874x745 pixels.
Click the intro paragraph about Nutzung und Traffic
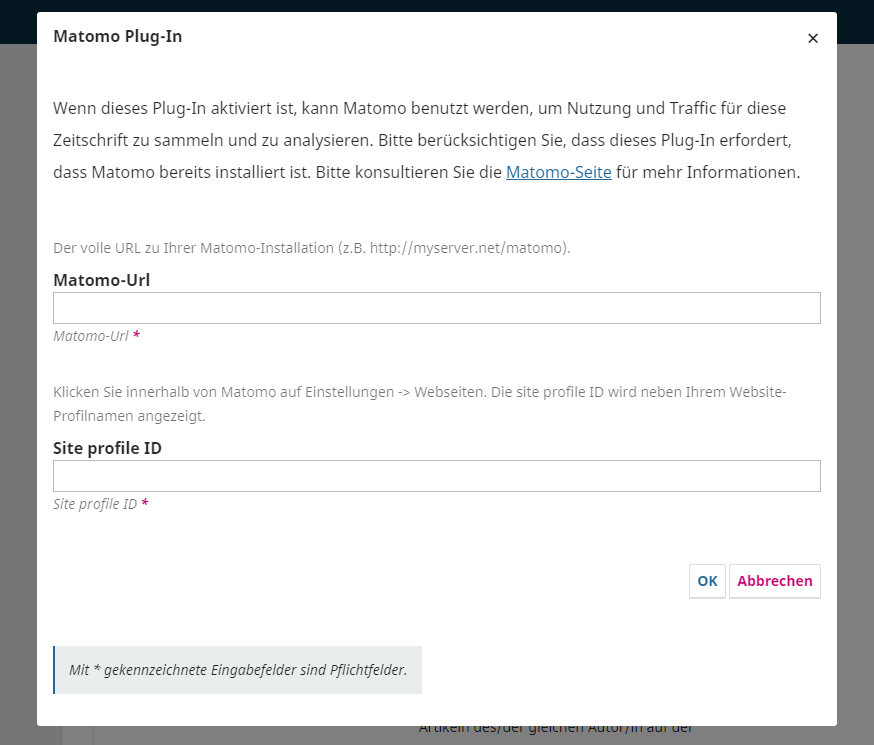click(x=426, y=139)
